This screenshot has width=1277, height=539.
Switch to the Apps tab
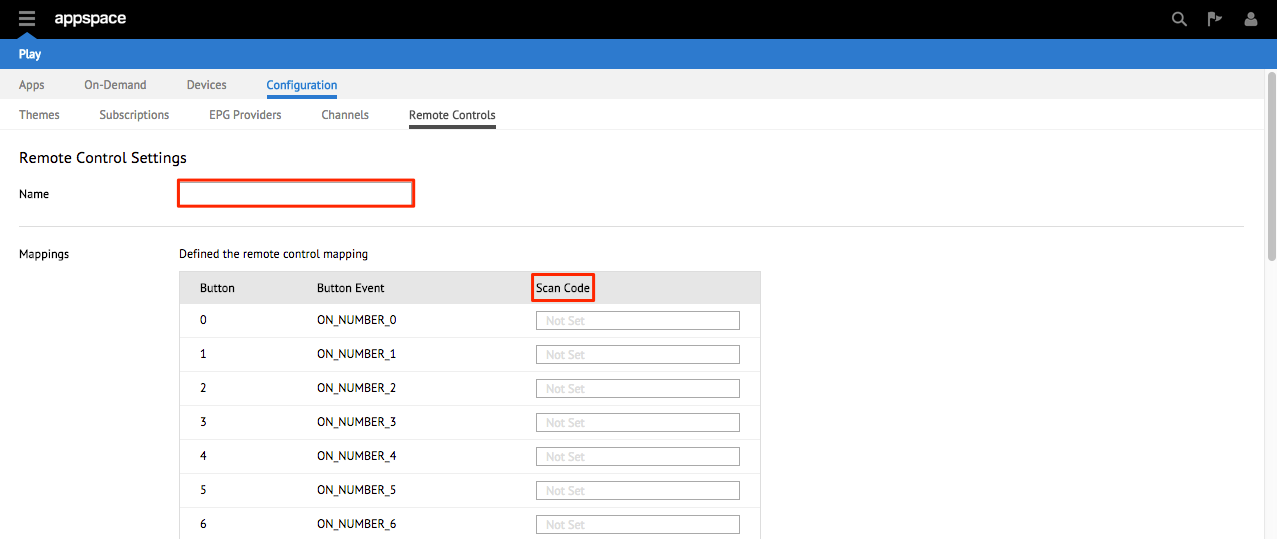(x=32, y=85)
